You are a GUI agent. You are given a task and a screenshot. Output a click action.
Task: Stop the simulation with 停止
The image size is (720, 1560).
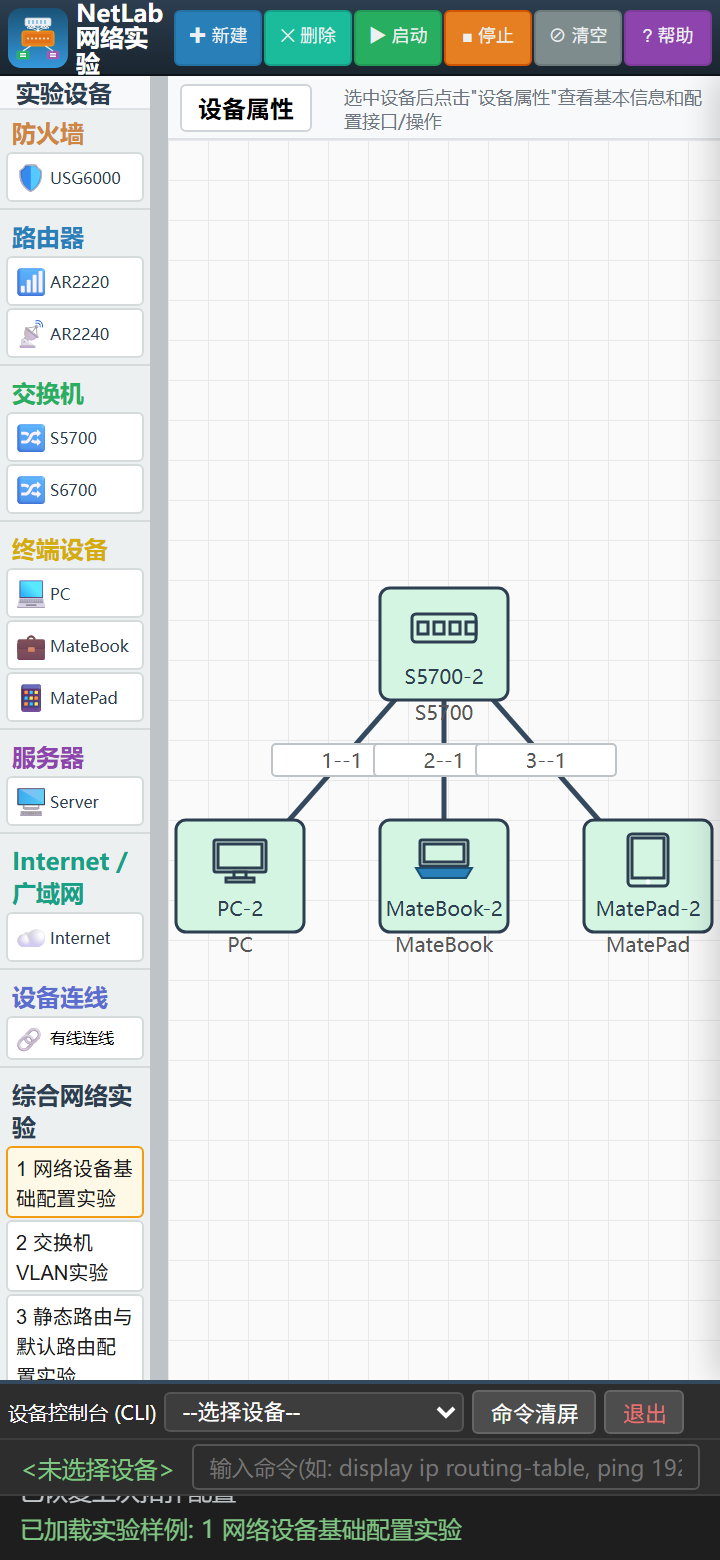point(488,37)
